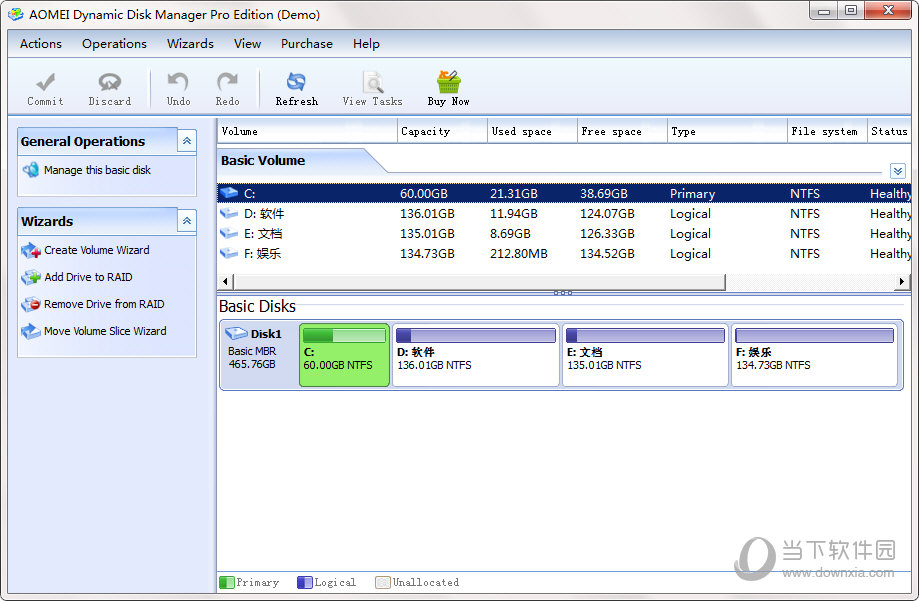The image size is (919, 602).
Task: Open the Purchase menu
Action: click(x=306, y=44)
